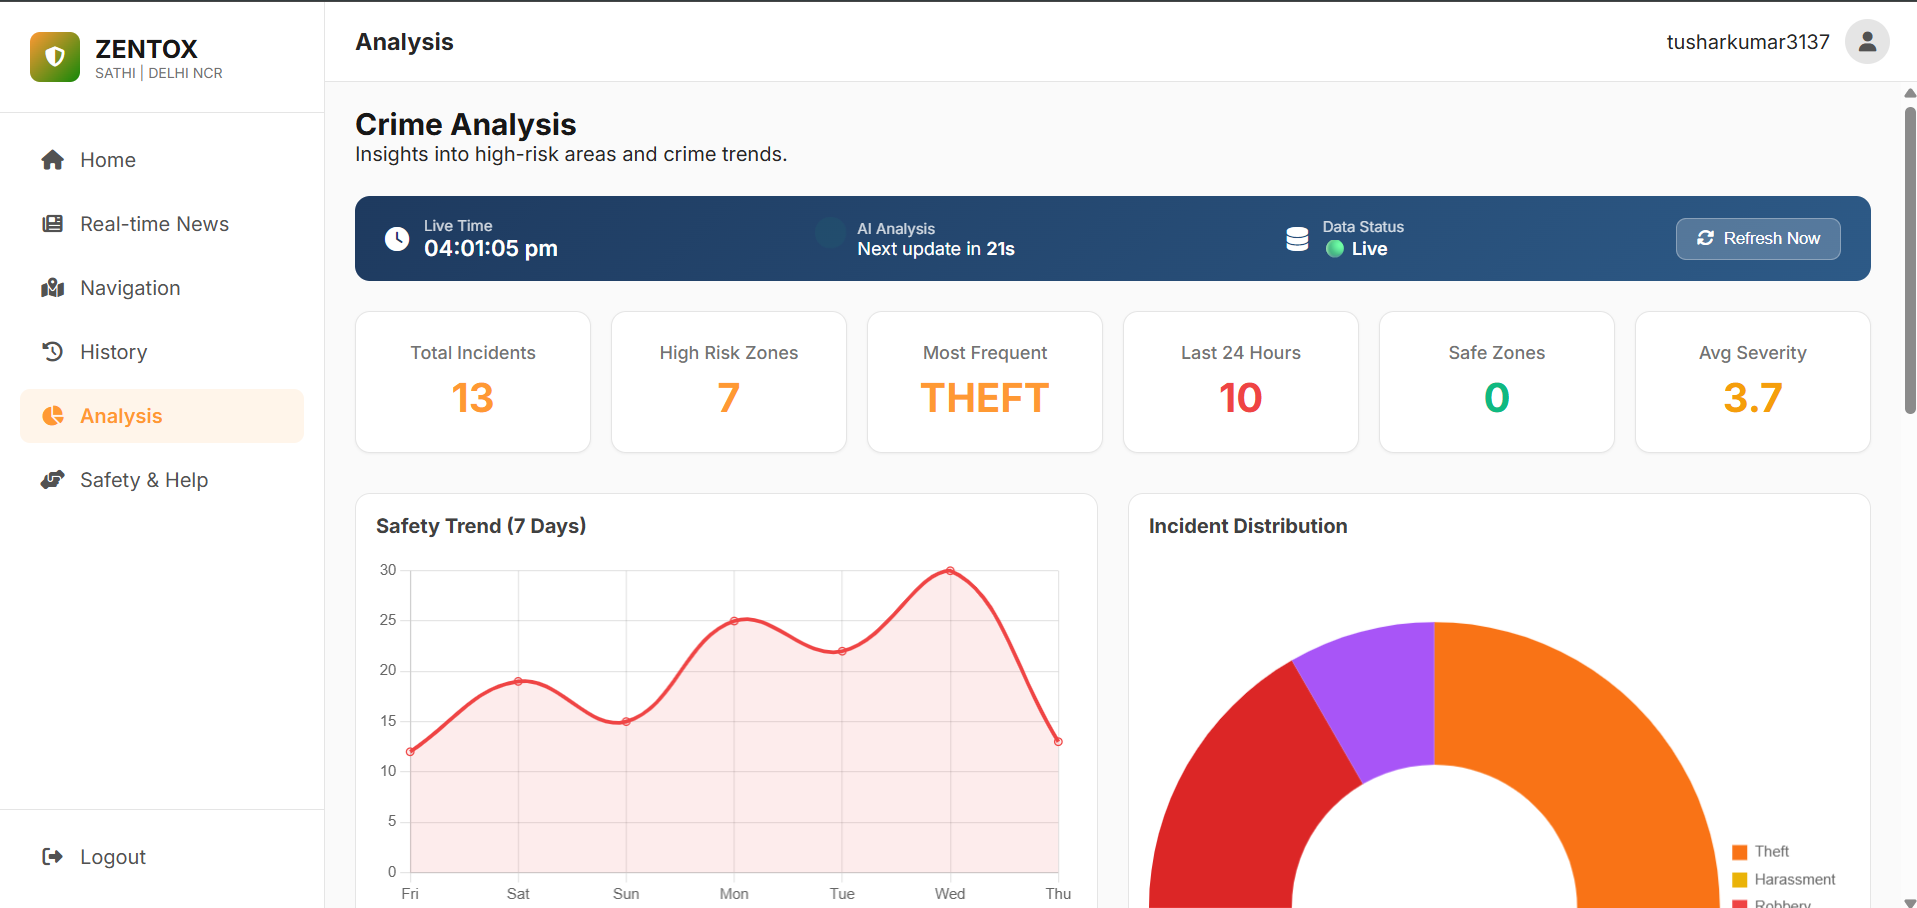This screenshot has width=1917, height=908.
Task: Click the Sat data point on trend
Action: [x=518, y=681]
